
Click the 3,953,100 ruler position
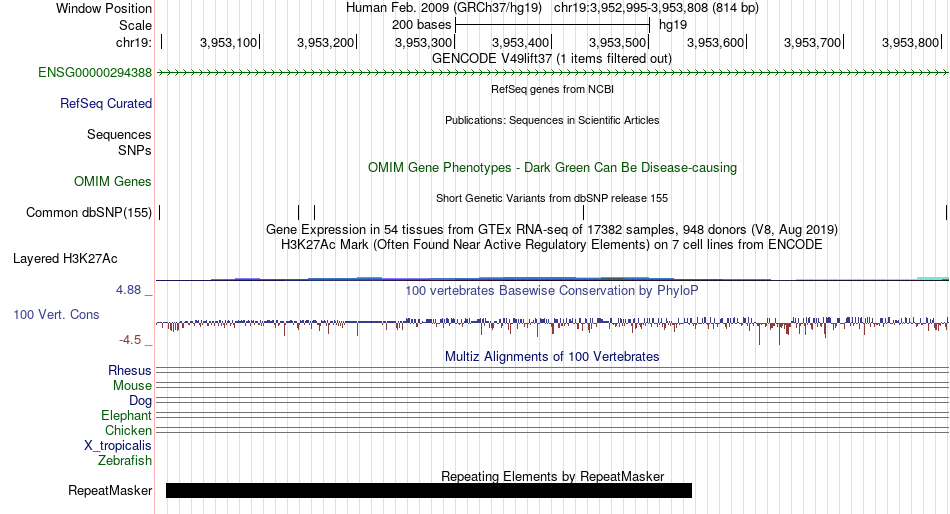click(x=228, y=42)
